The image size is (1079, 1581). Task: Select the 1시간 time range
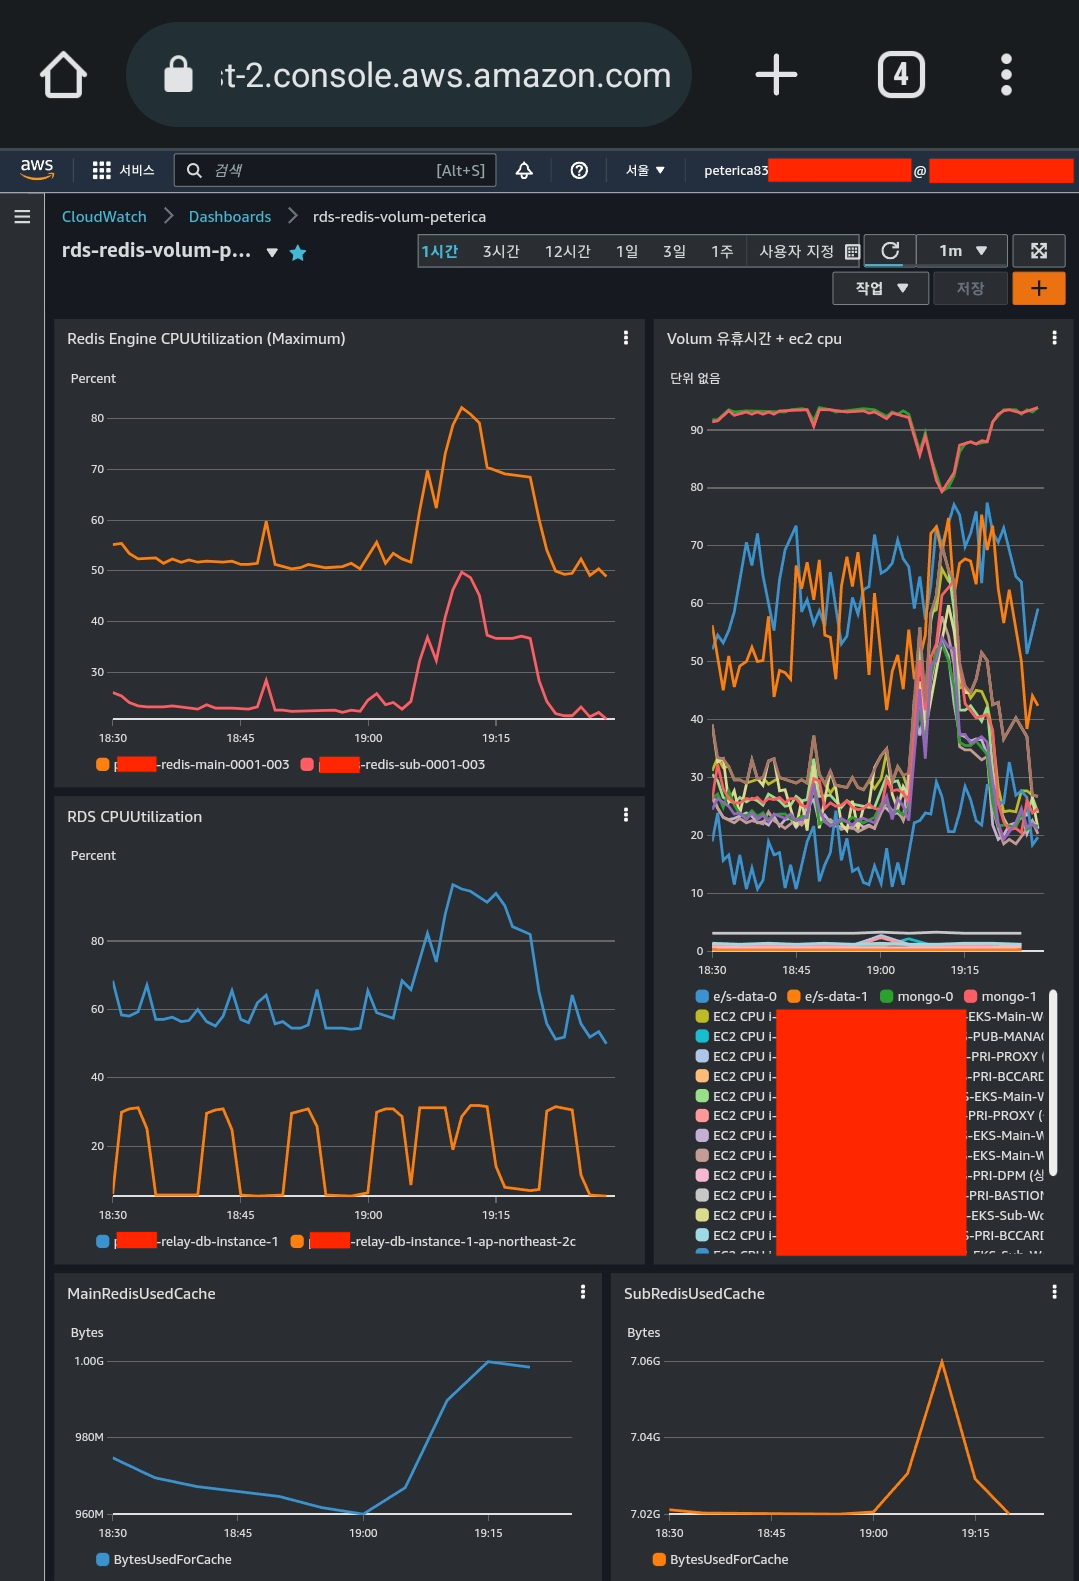coord(440,251)
